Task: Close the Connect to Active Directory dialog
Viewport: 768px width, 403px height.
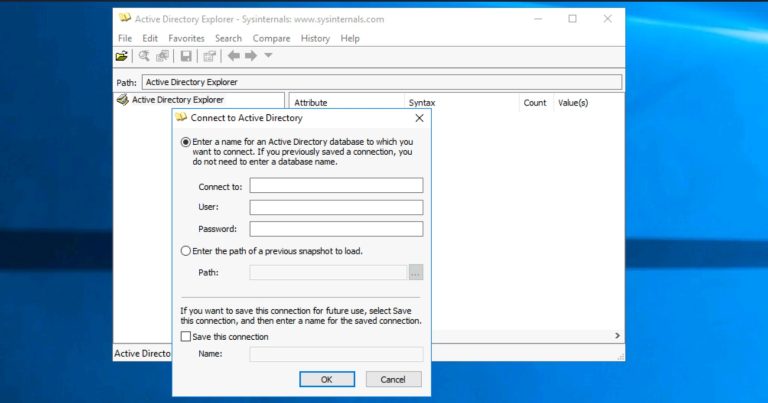Action: pos(419,117)
